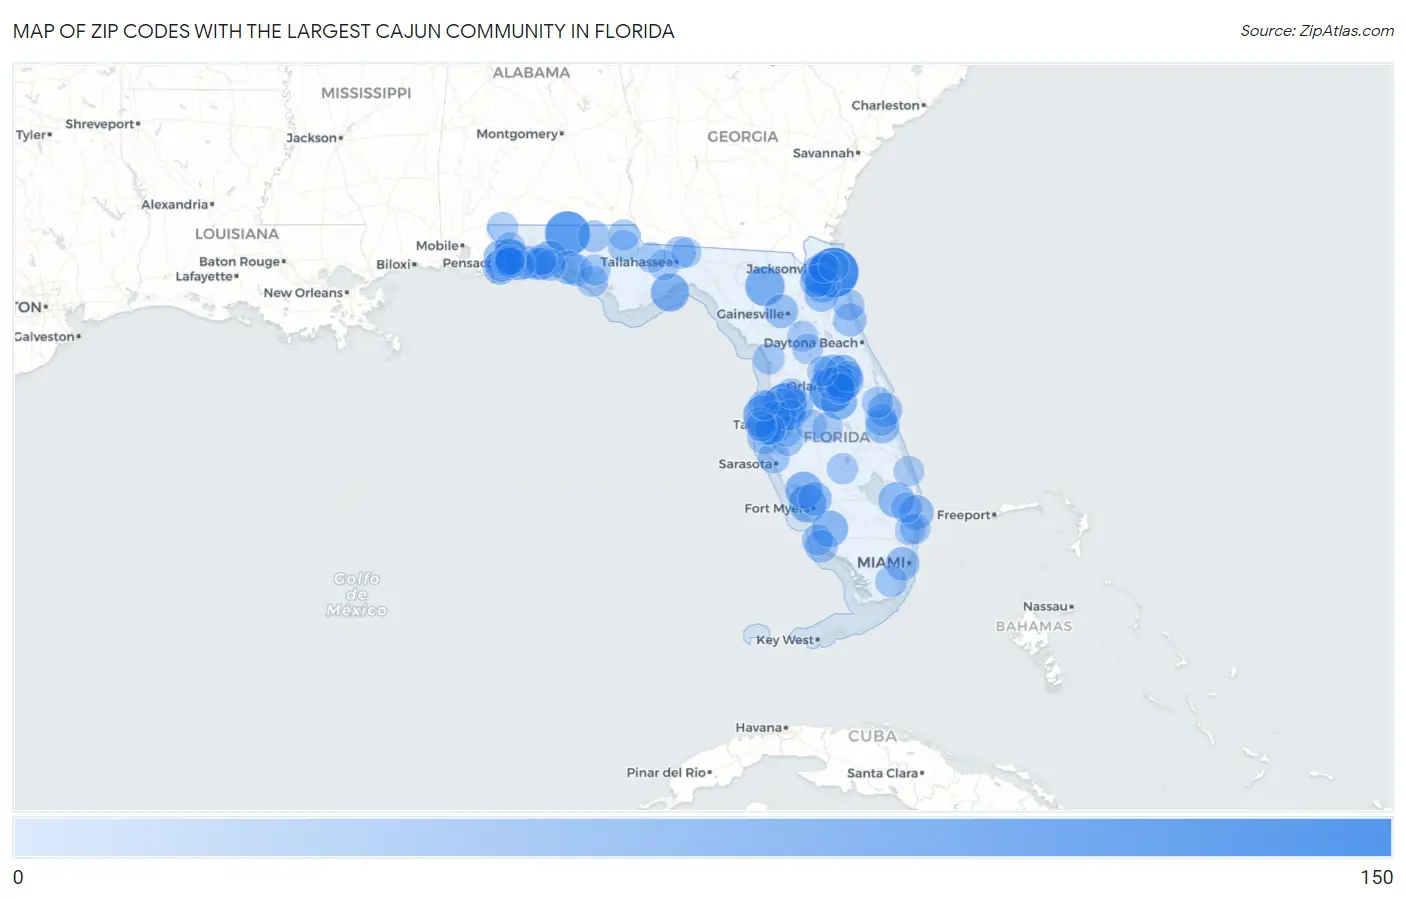Click the CUBA country label
The height and width of the screenshot is (899, 1406).
point(872,736)
